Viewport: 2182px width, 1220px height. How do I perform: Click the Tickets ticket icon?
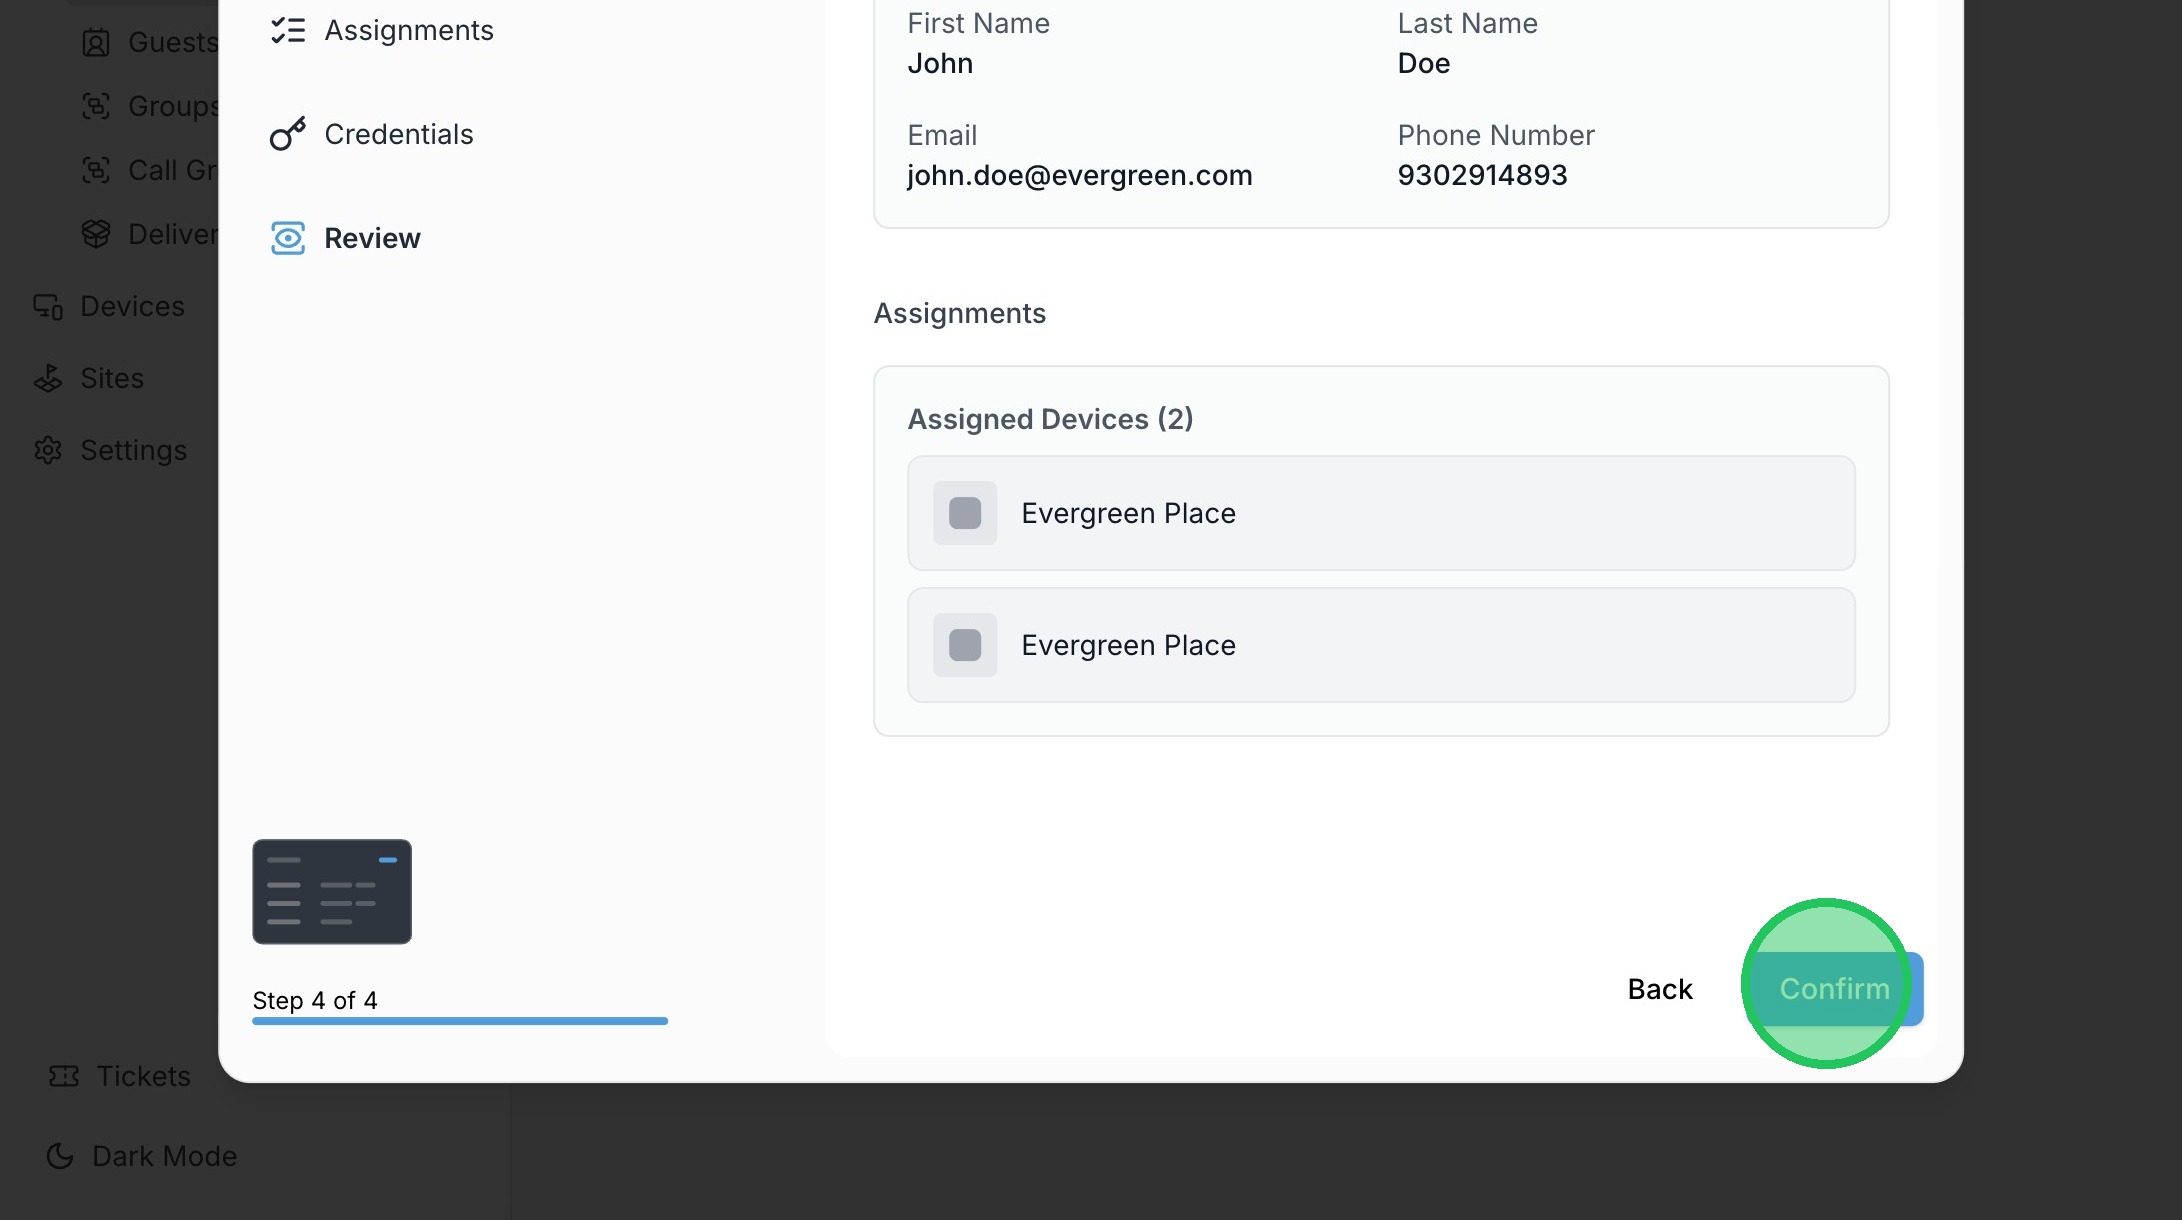(64, 1076)
